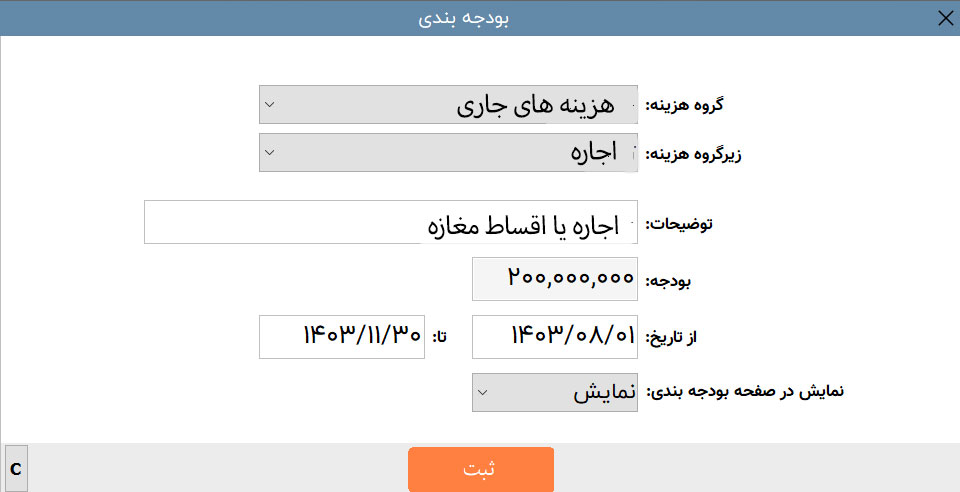Click inside the توضیحات description text field
Image resolution: width=960 pixels, height=492 pixels.
coord(391,222)
